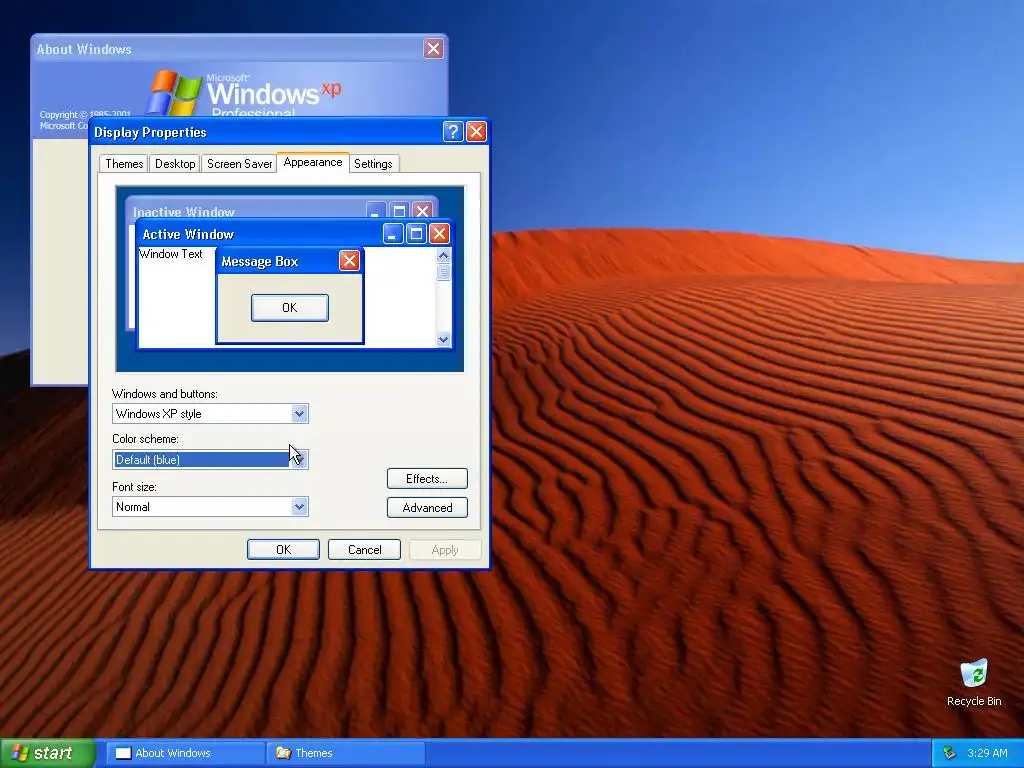
Task: Click Cancel in Display Properties
Action: 364,550
